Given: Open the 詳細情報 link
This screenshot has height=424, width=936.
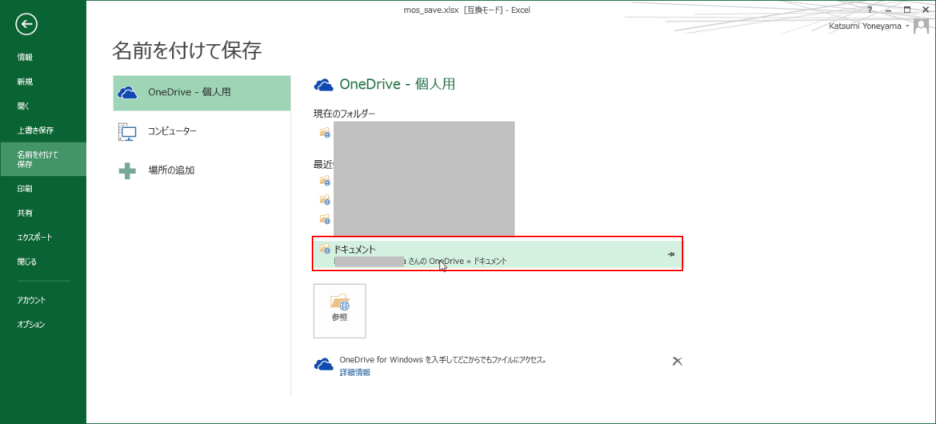Looking at the screenshot, I should 355,372.
